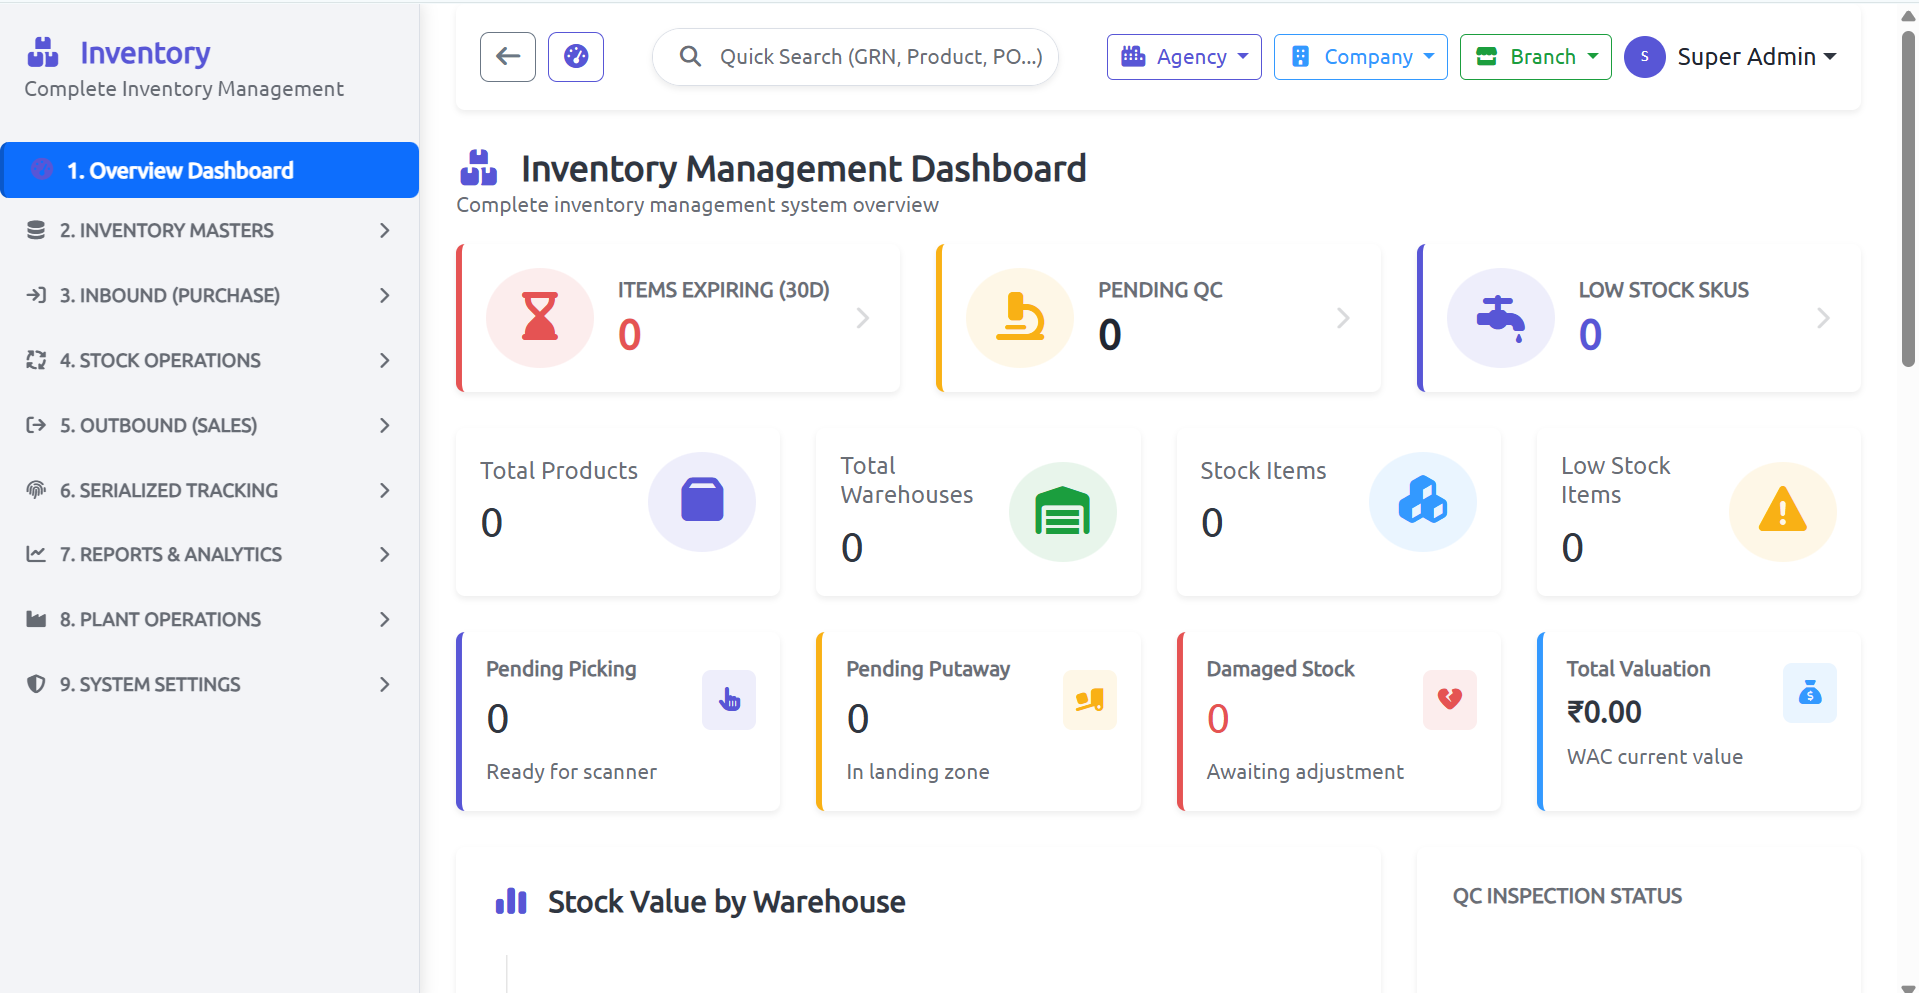
Task: Expand Plant Operations chevron
Action: click(385, 619)
